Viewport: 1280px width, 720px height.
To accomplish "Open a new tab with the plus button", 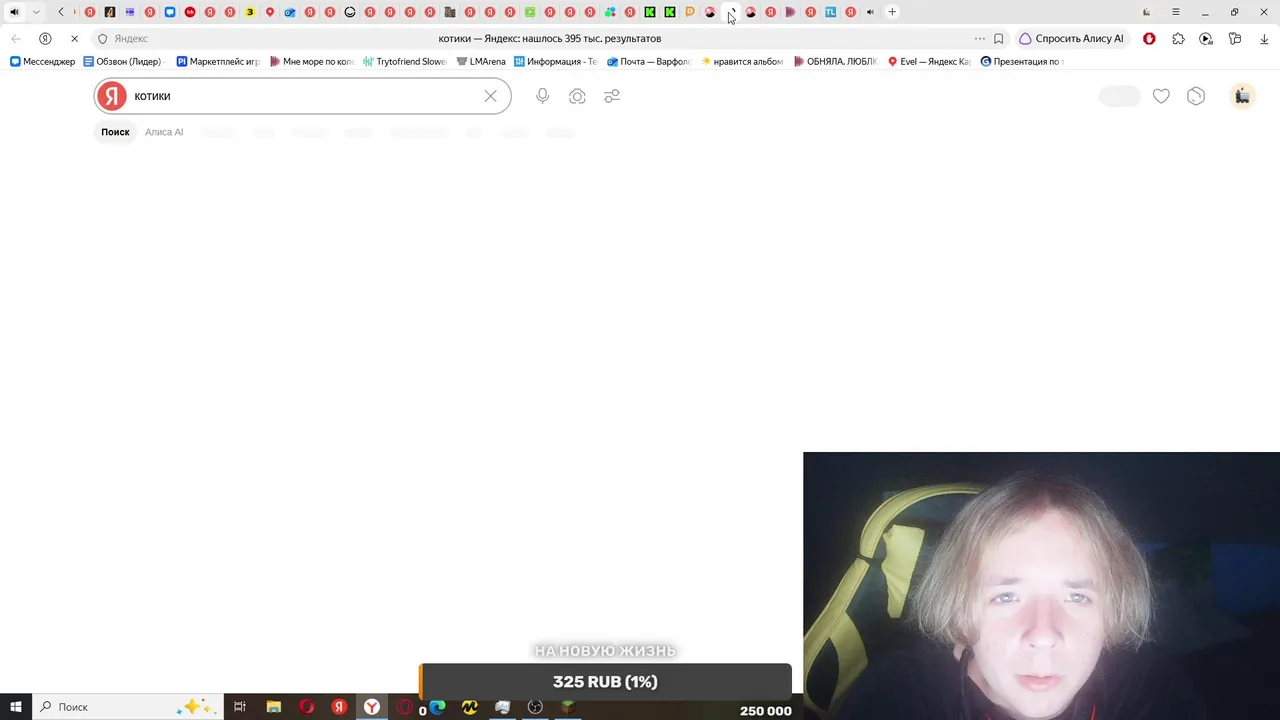I will point(892,12).
